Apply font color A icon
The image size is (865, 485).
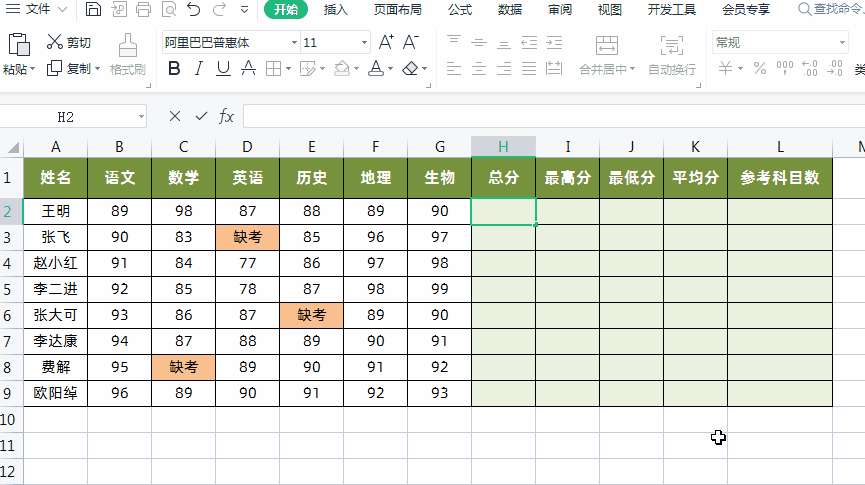pos(376,68)
